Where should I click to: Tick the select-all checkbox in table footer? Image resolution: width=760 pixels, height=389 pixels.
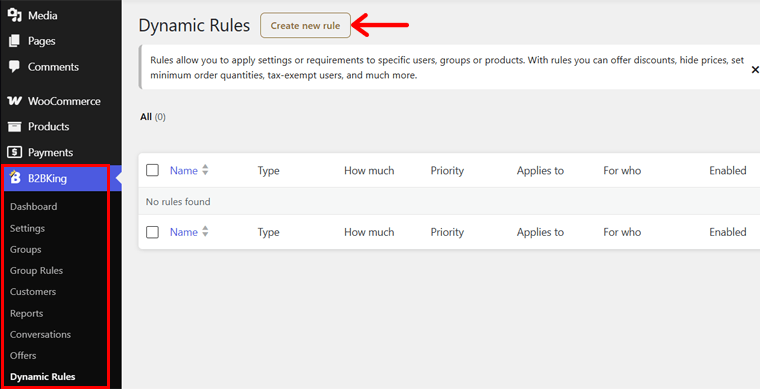(152, 232)
